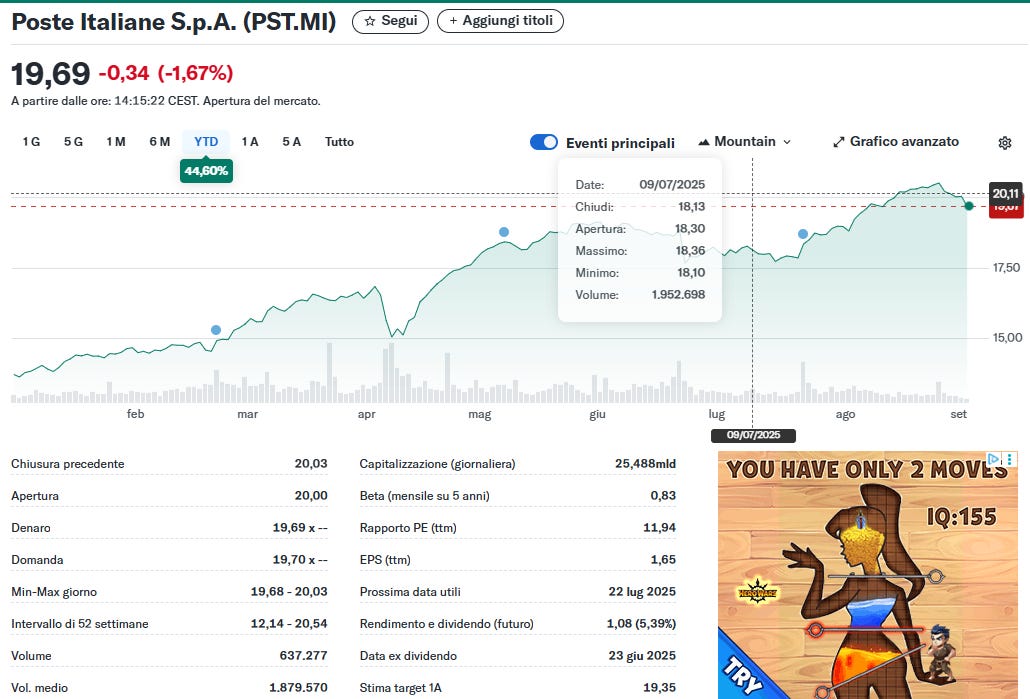1030x699 pixels.
Task: Click Prossima data utili 22 lug 2025
Action: point(642,592)
